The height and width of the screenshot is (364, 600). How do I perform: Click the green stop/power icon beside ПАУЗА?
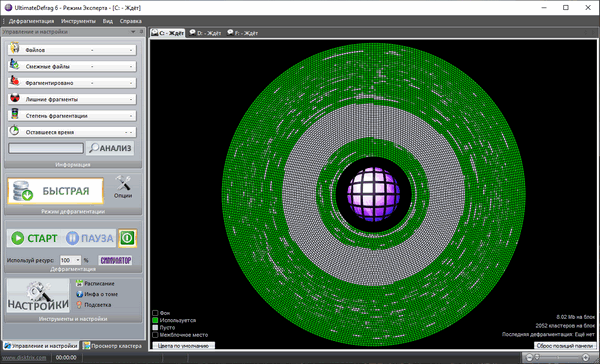click(x=127, y=238)
